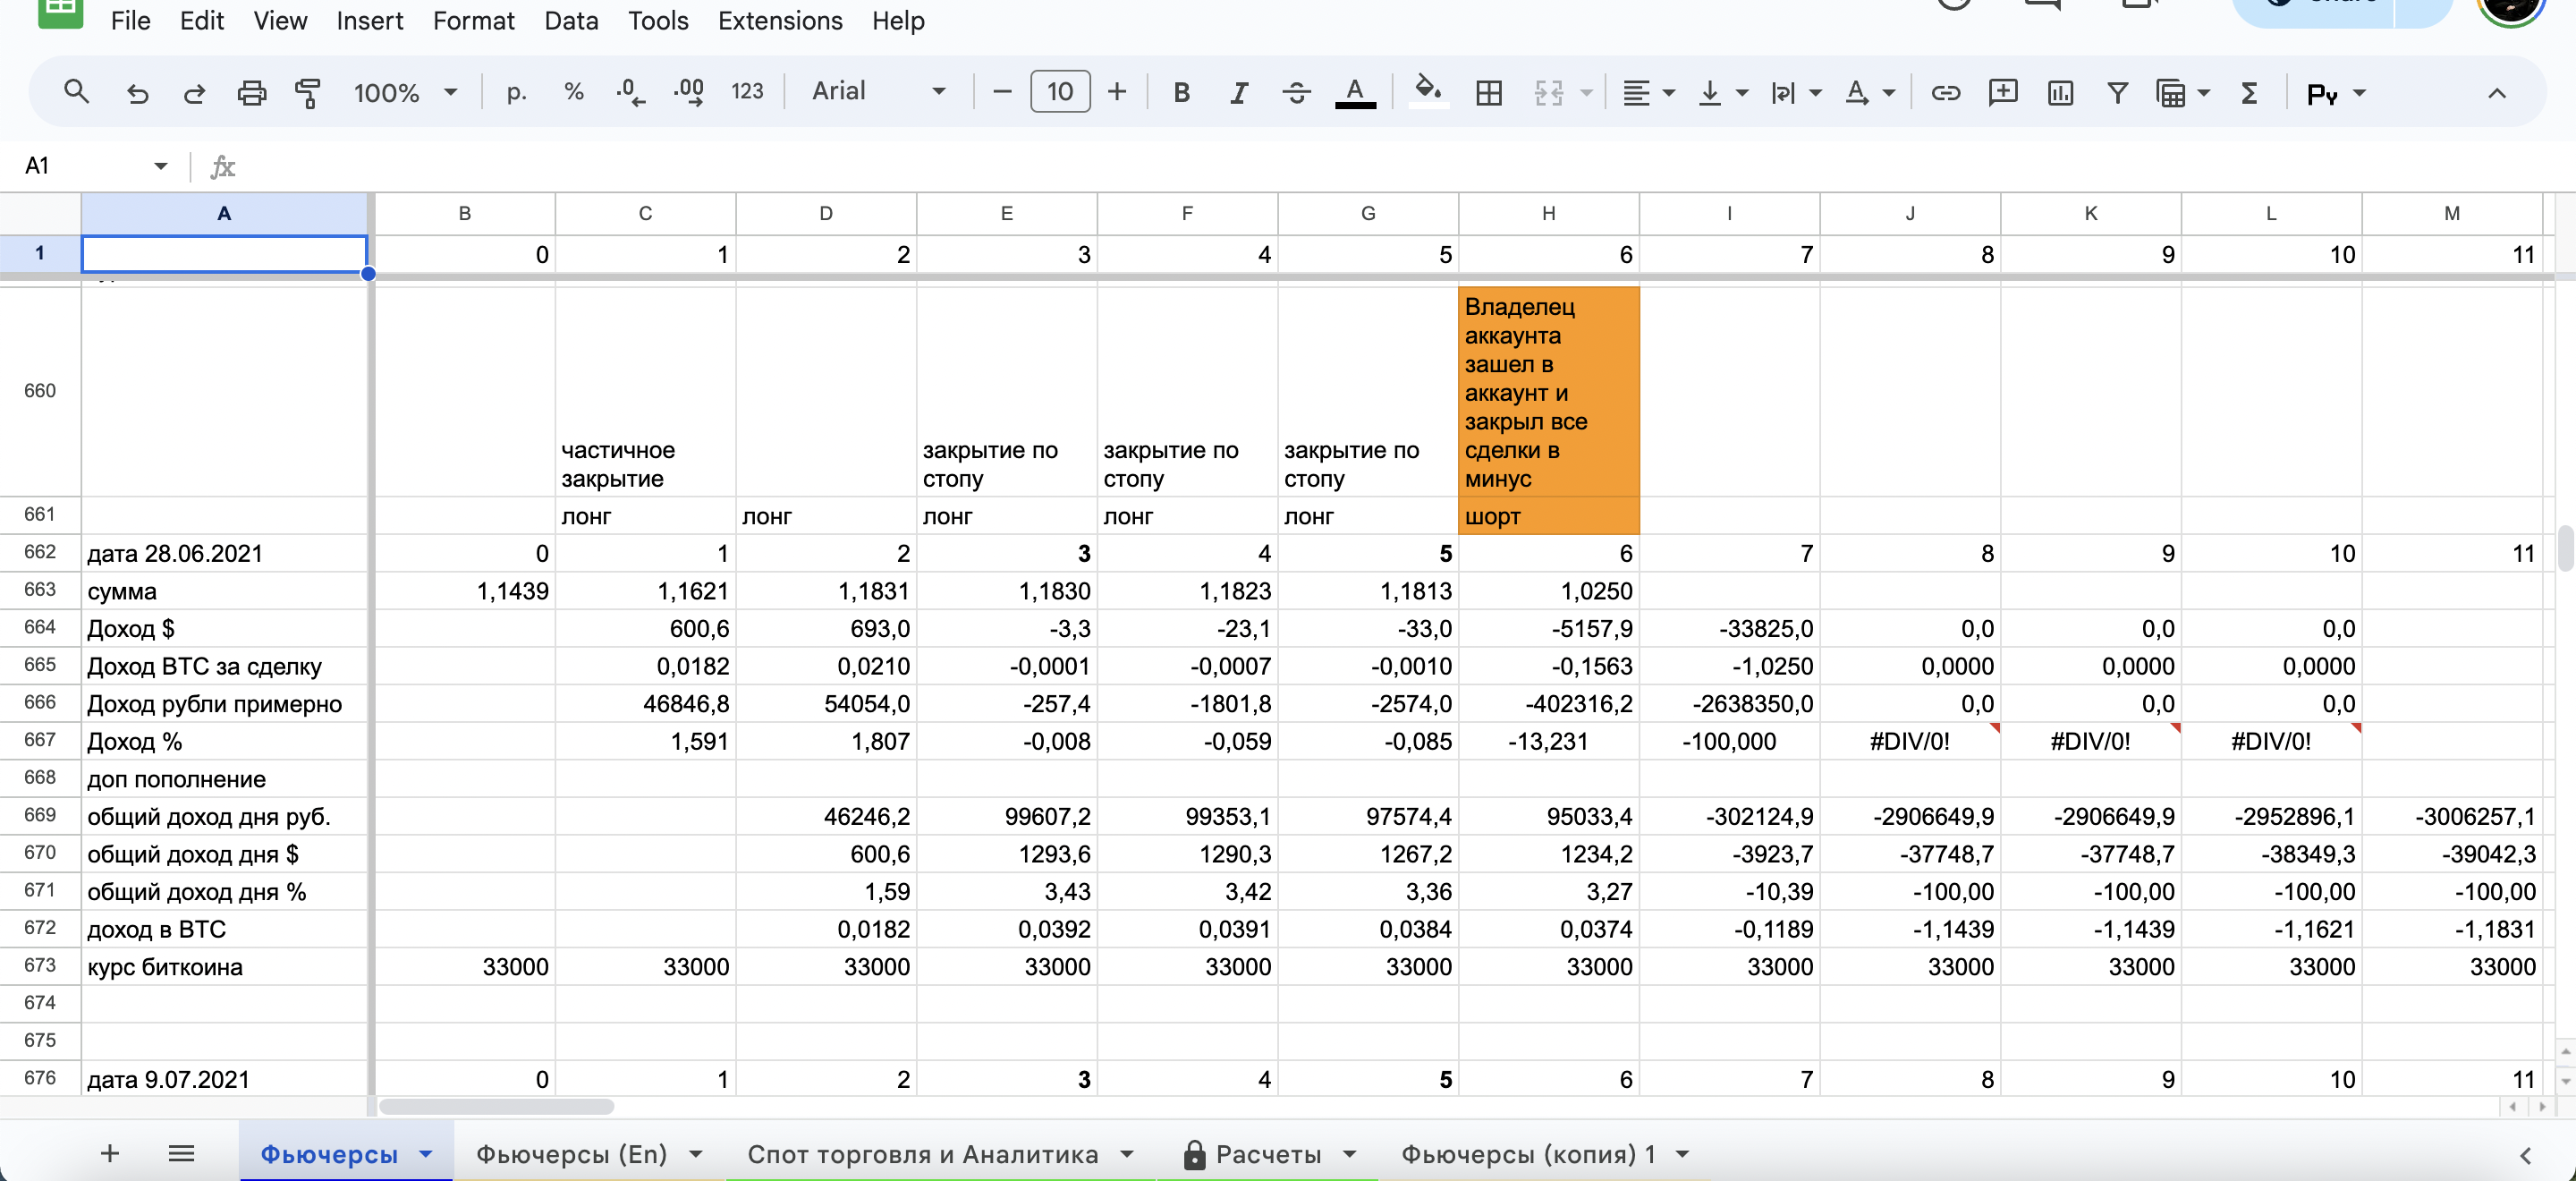Screen dimensions: 2576x1181
Task: Click the horizontal scrollbar thumb
Action: [496, 1106]
